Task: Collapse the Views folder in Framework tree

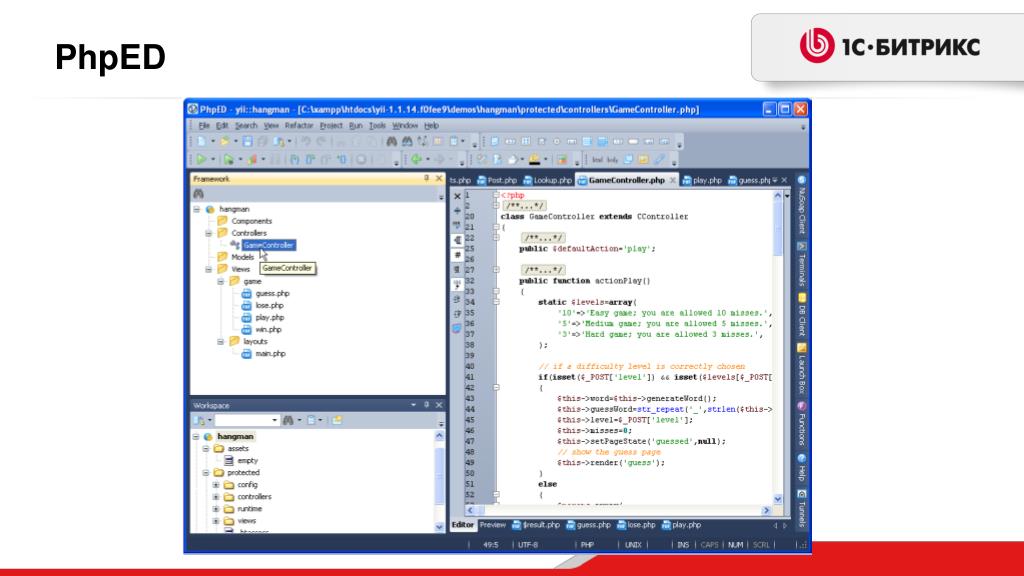Action: [209, 269]
